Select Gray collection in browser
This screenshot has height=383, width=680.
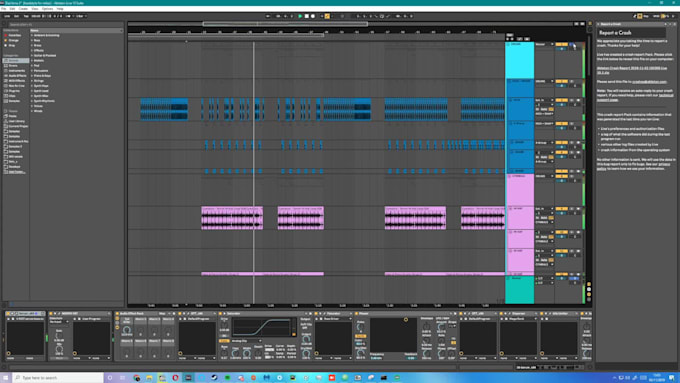[x=12, y=45]
